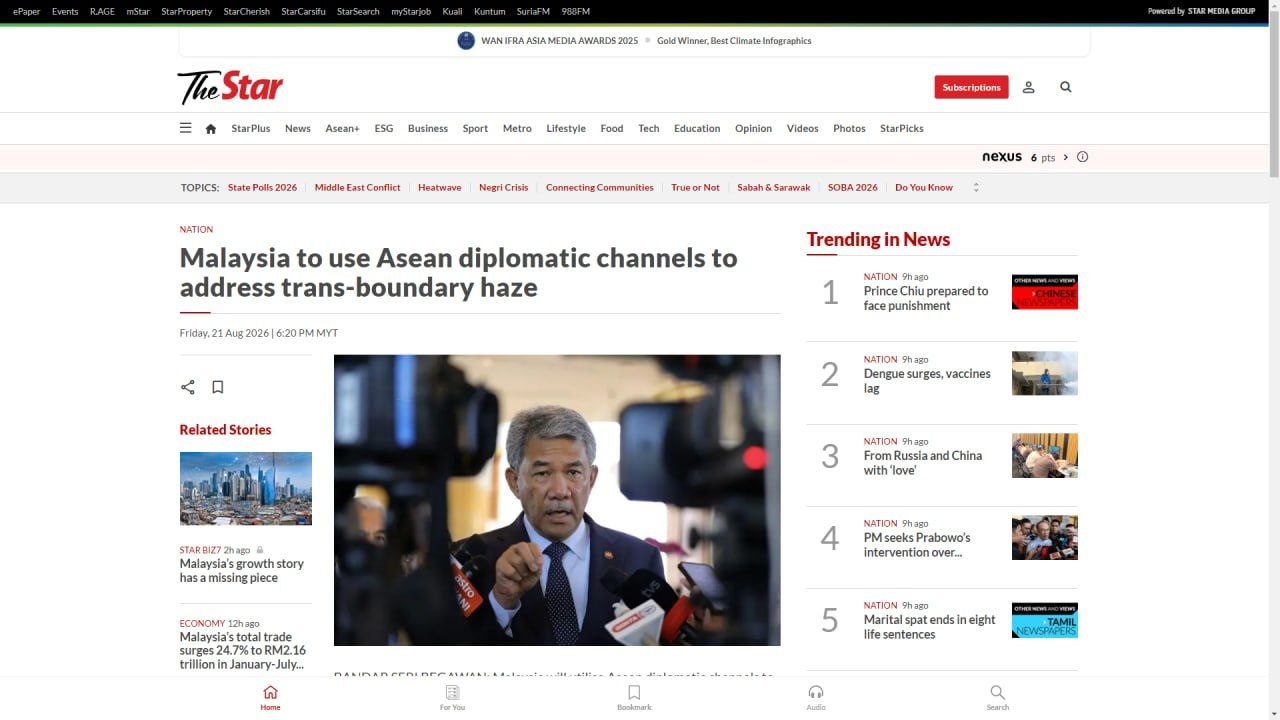The width and height of the screenshot is (1280, 720).
Task: Expand nexus points chevron
Action: click(x=1066, y=157)
